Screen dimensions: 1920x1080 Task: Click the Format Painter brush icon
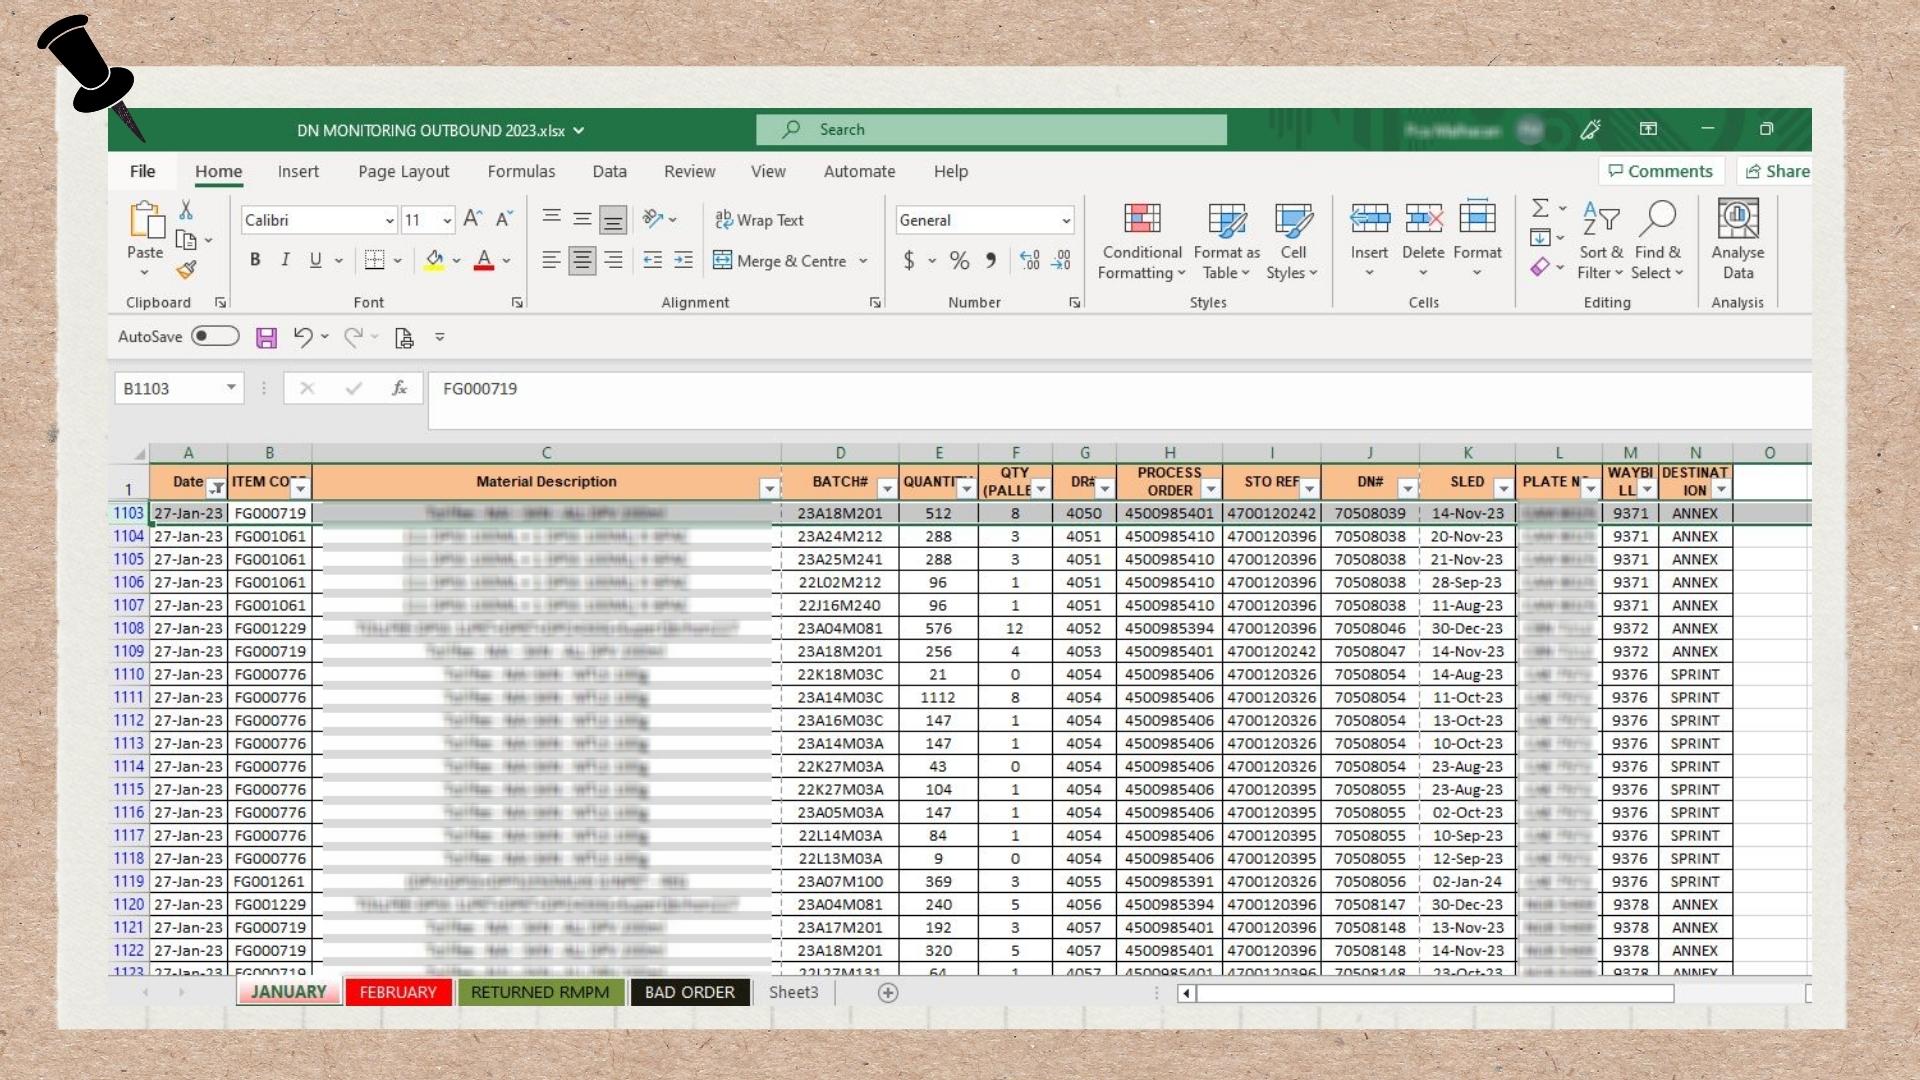(x=186, y=270)
